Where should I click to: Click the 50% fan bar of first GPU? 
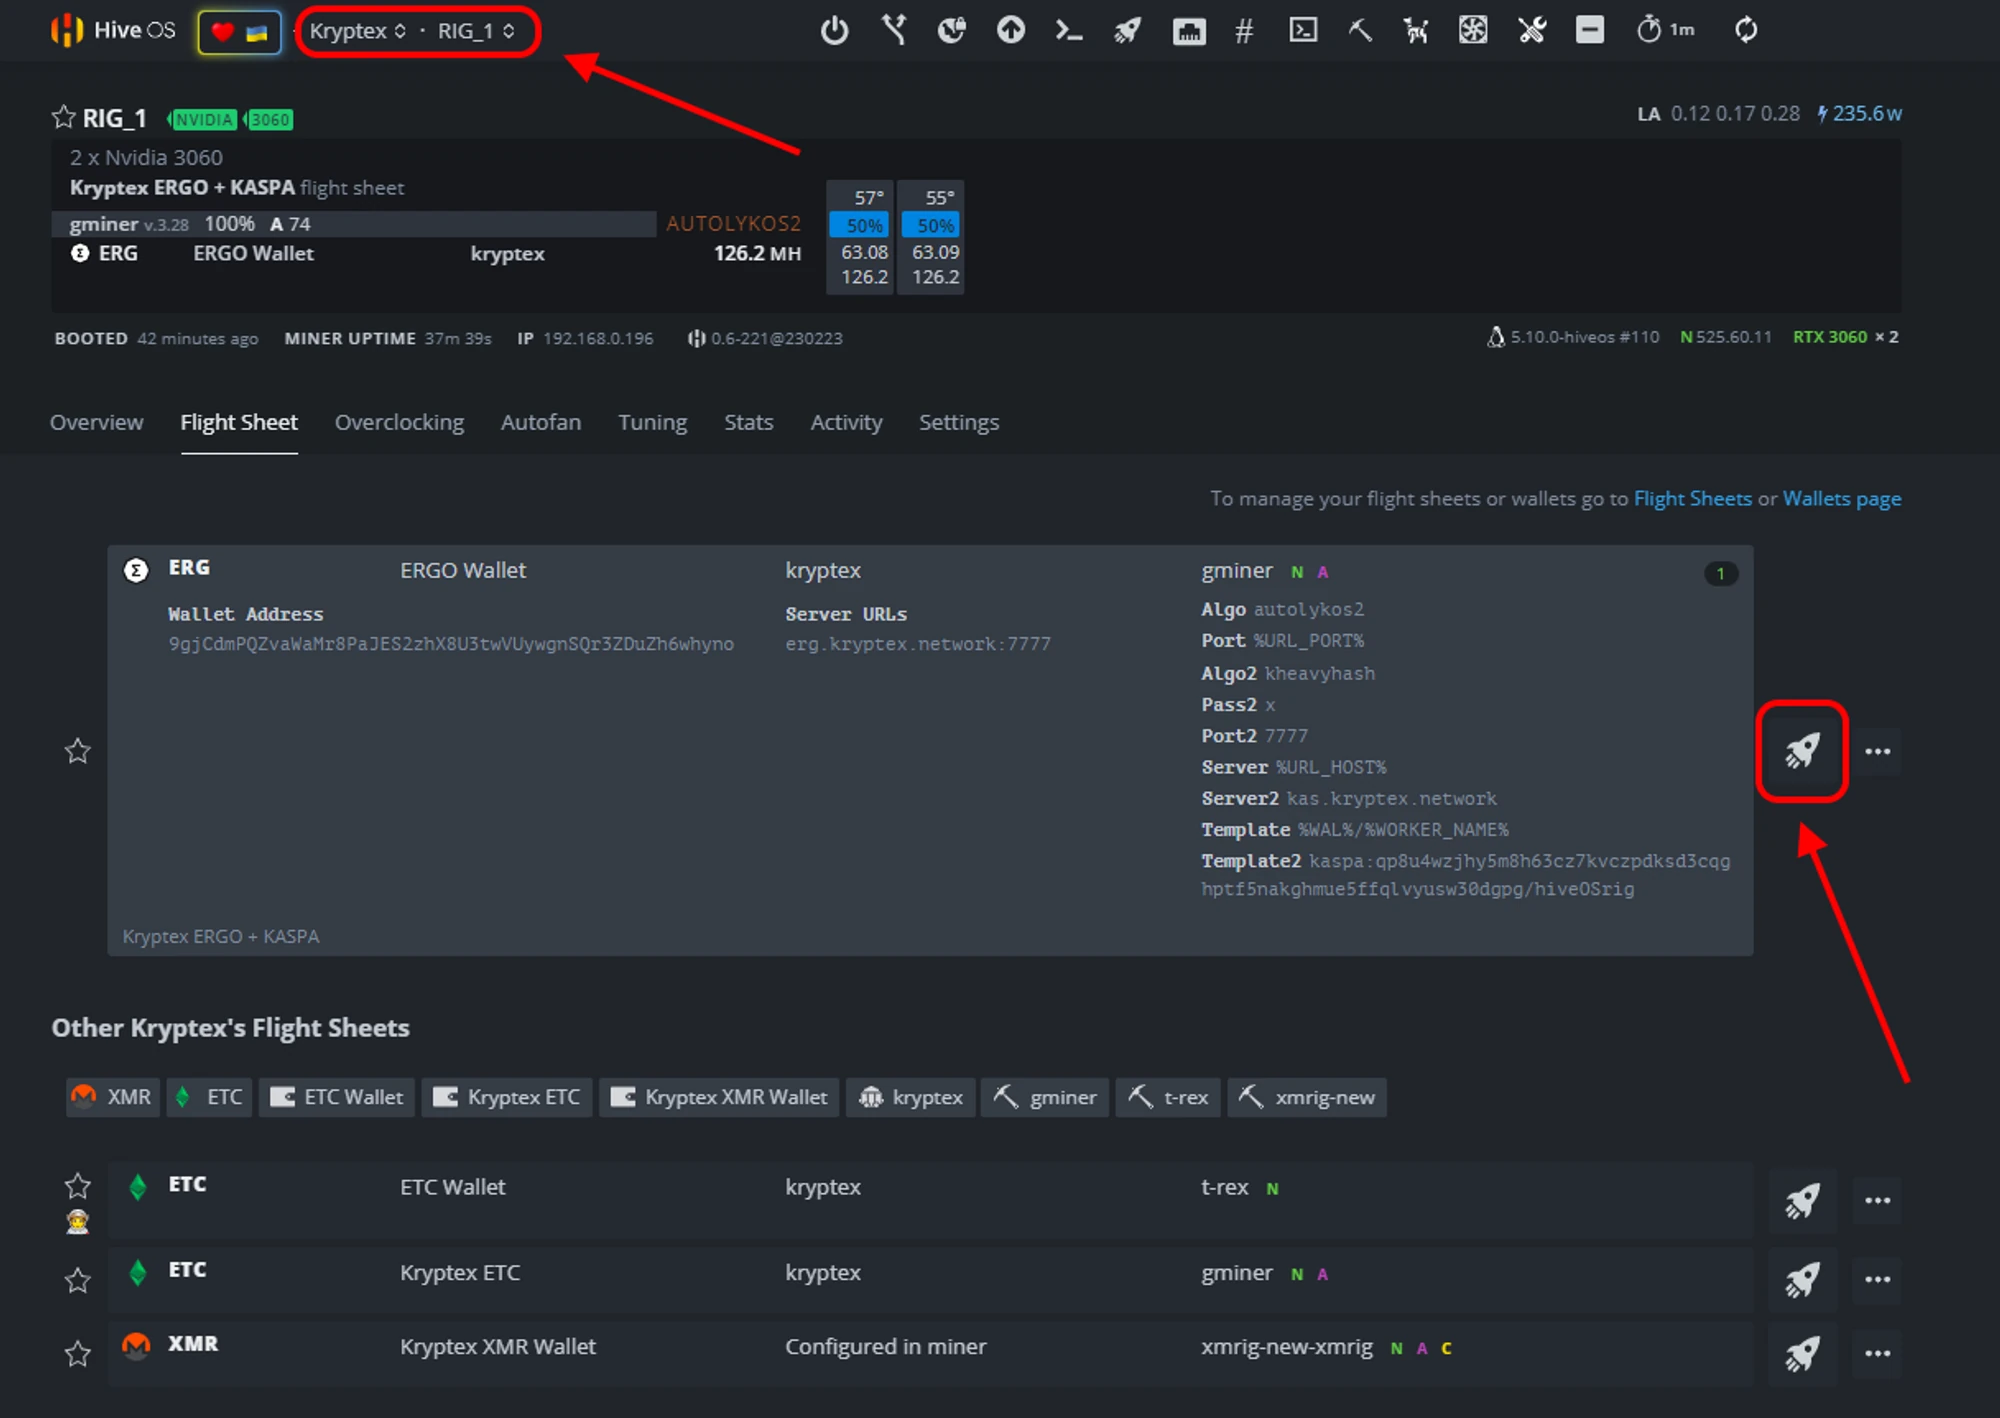tap(861, 226)
